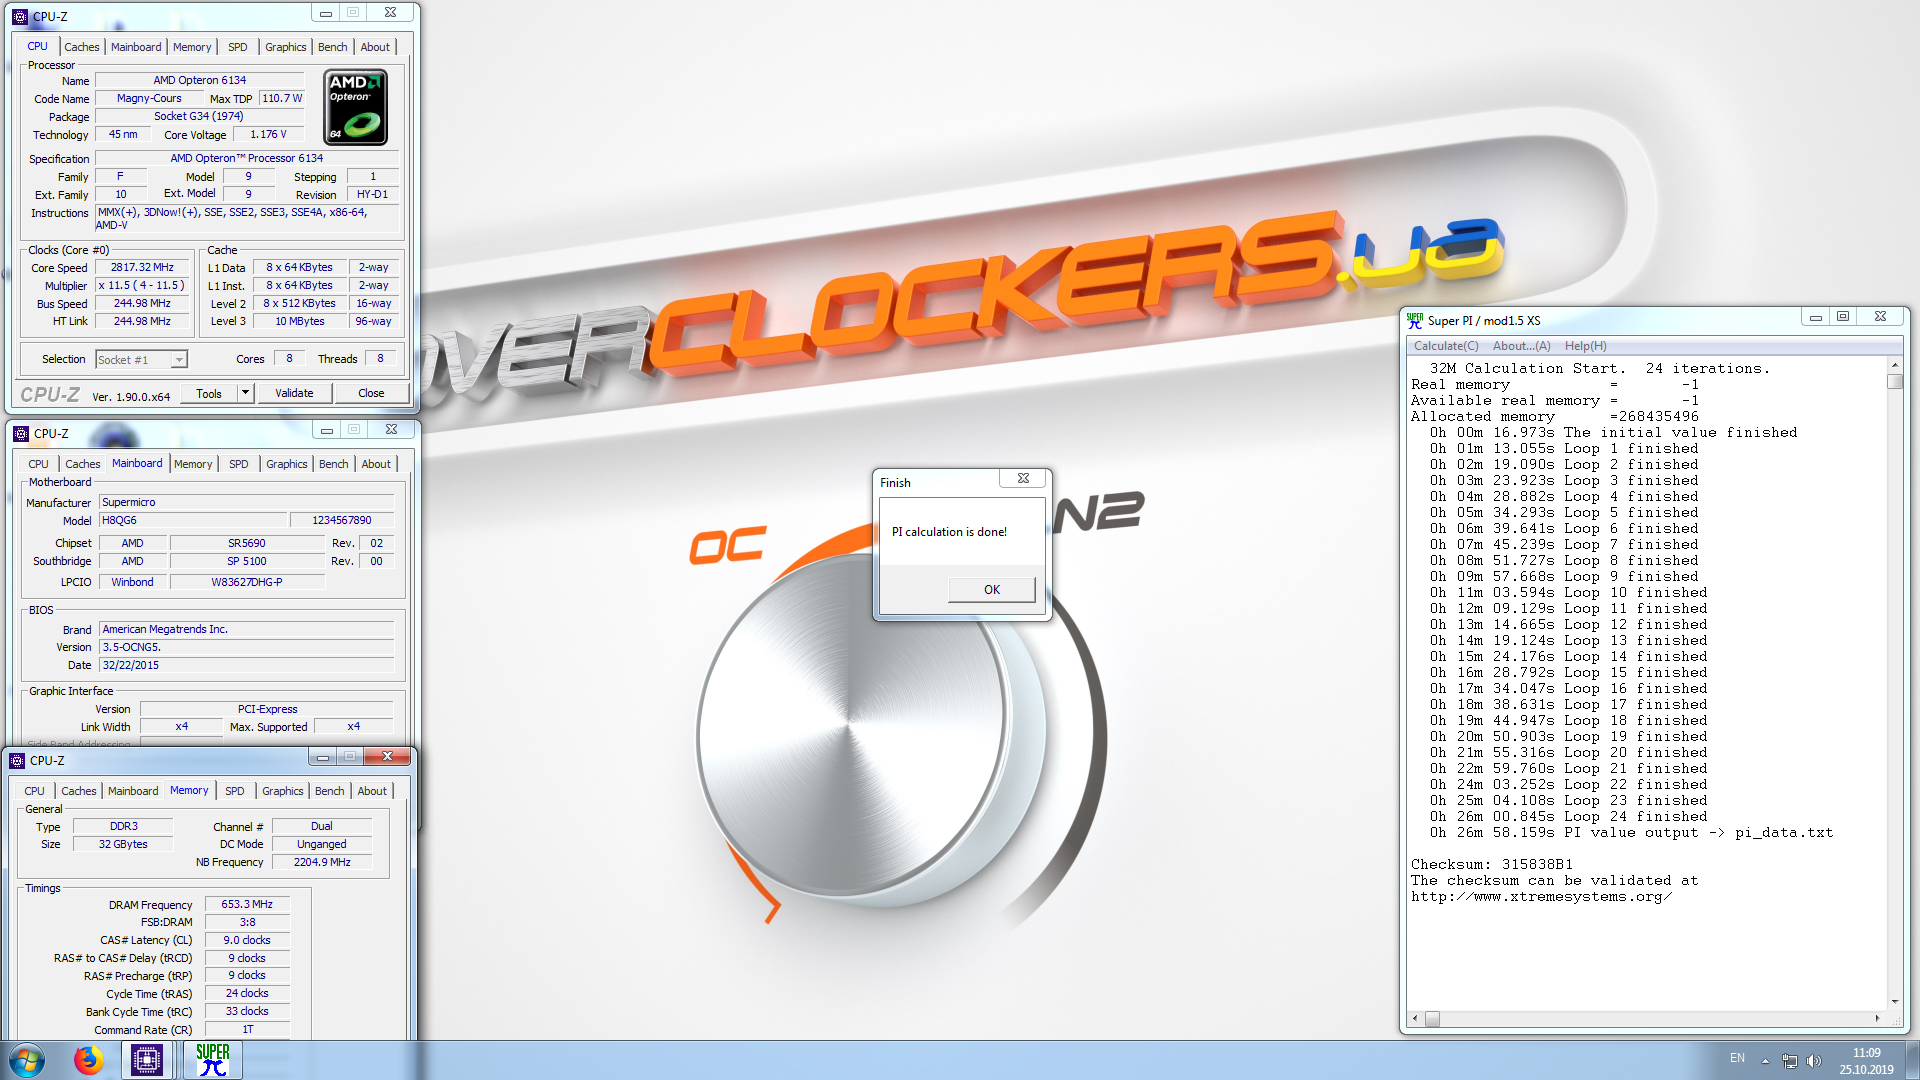Viewport: 1920px width, 1080px height.
Task: Click the Validate button
Action: click(294, 393)
